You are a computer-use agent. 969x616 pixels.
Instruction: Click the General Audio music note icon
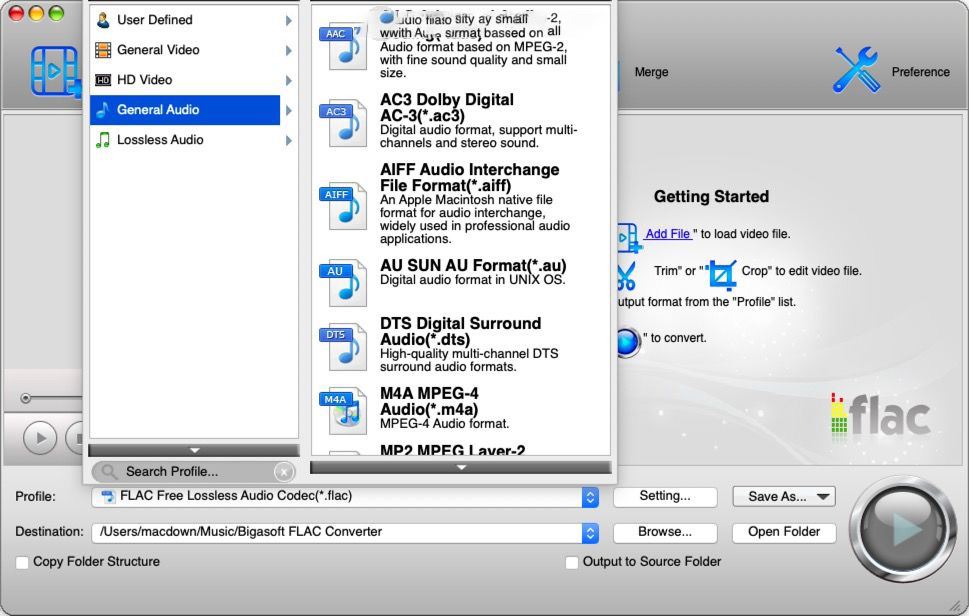(x=103, y=110)
